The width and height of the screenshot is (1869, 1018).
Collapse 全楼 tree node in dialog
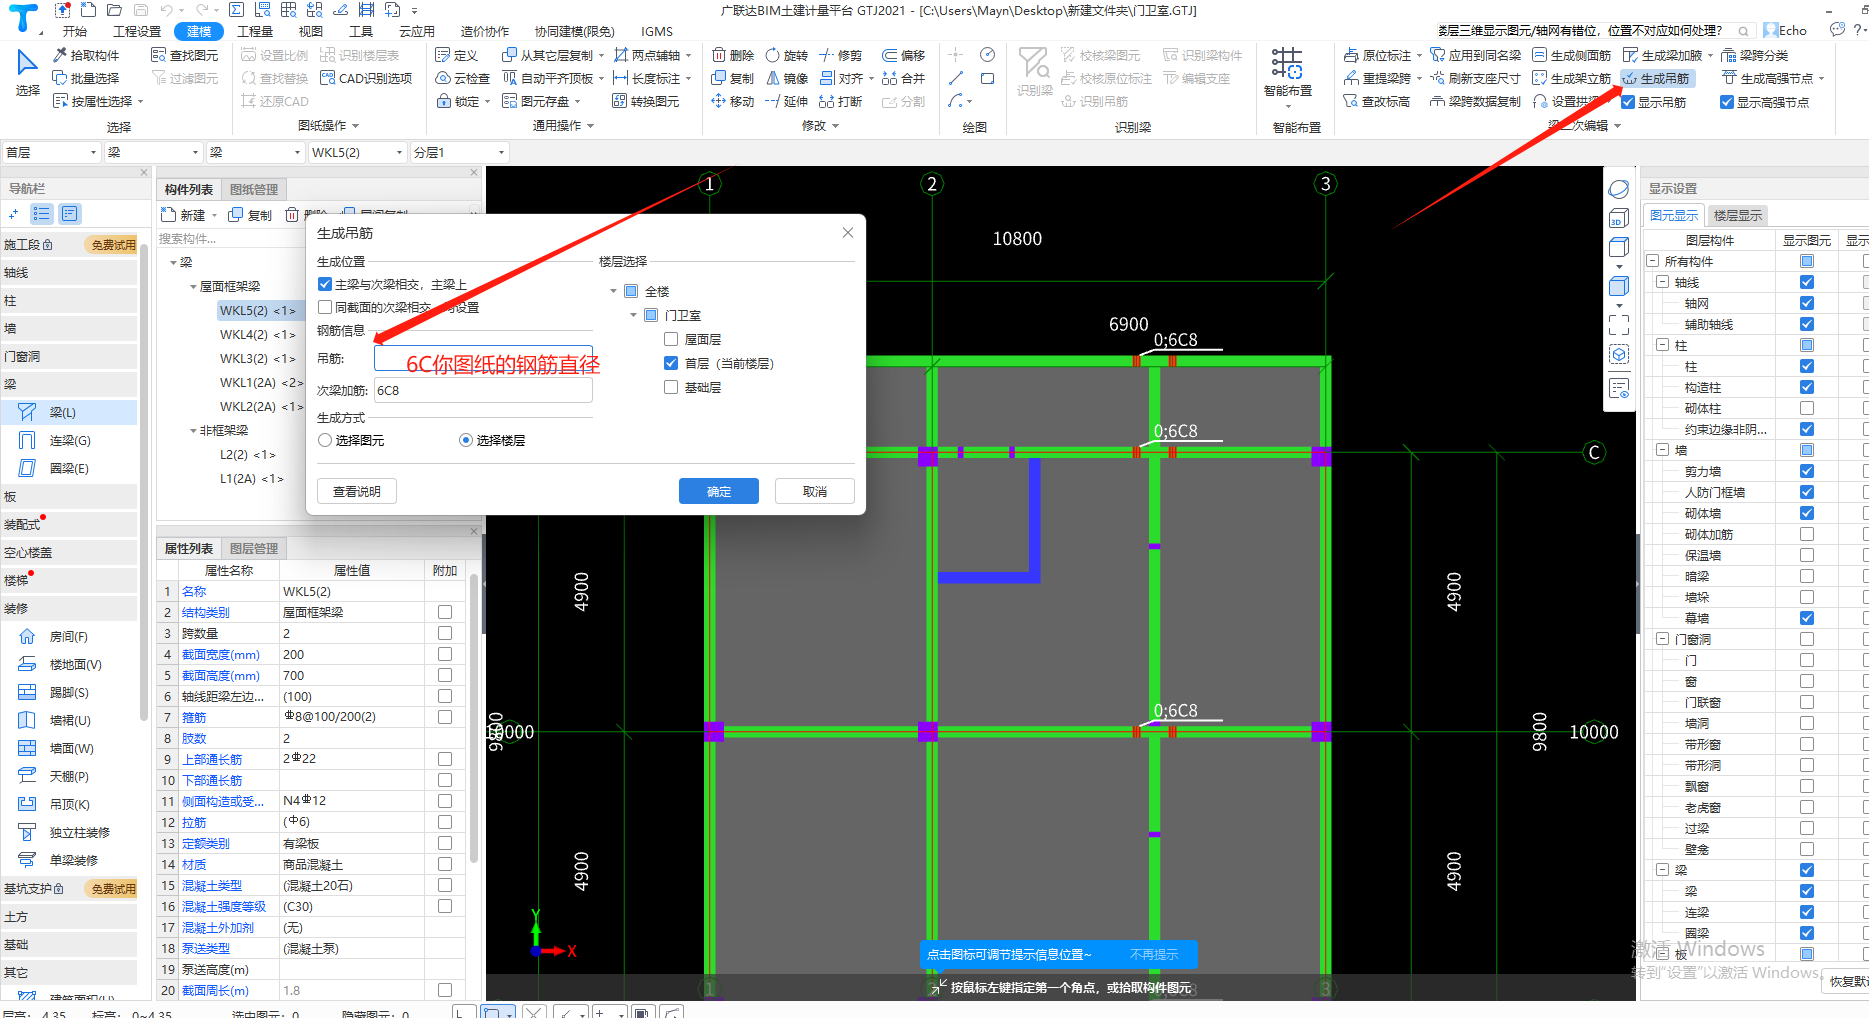tap(614, 291)
